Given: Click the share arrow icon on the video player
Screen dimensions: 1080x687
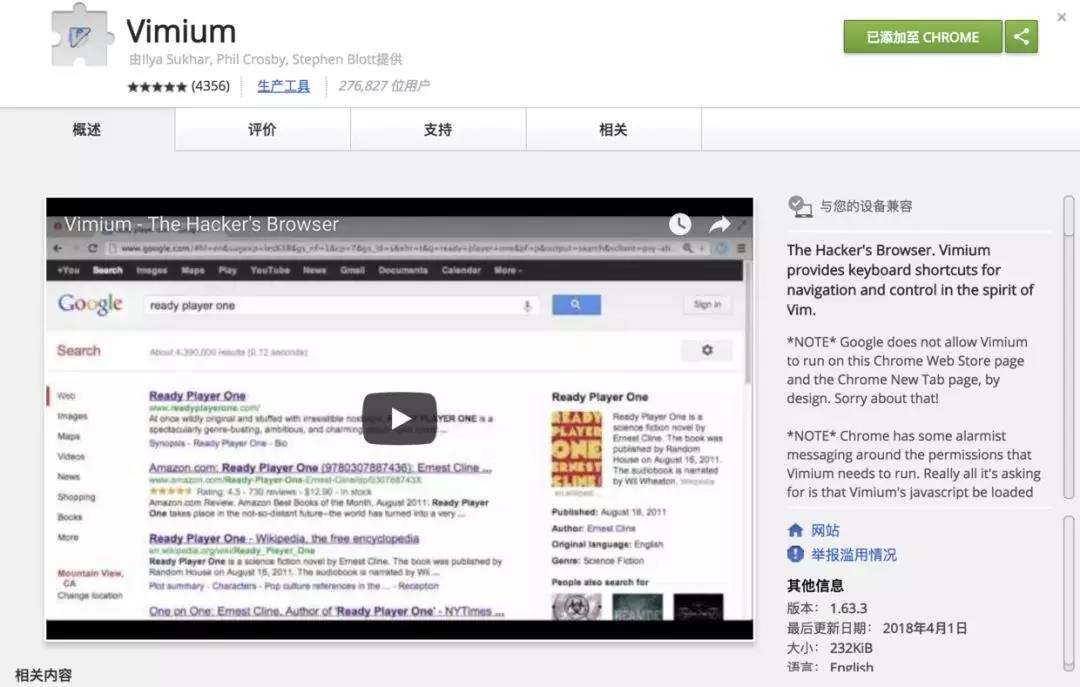Looking at the screenshot, I should [x=719, y=224].
